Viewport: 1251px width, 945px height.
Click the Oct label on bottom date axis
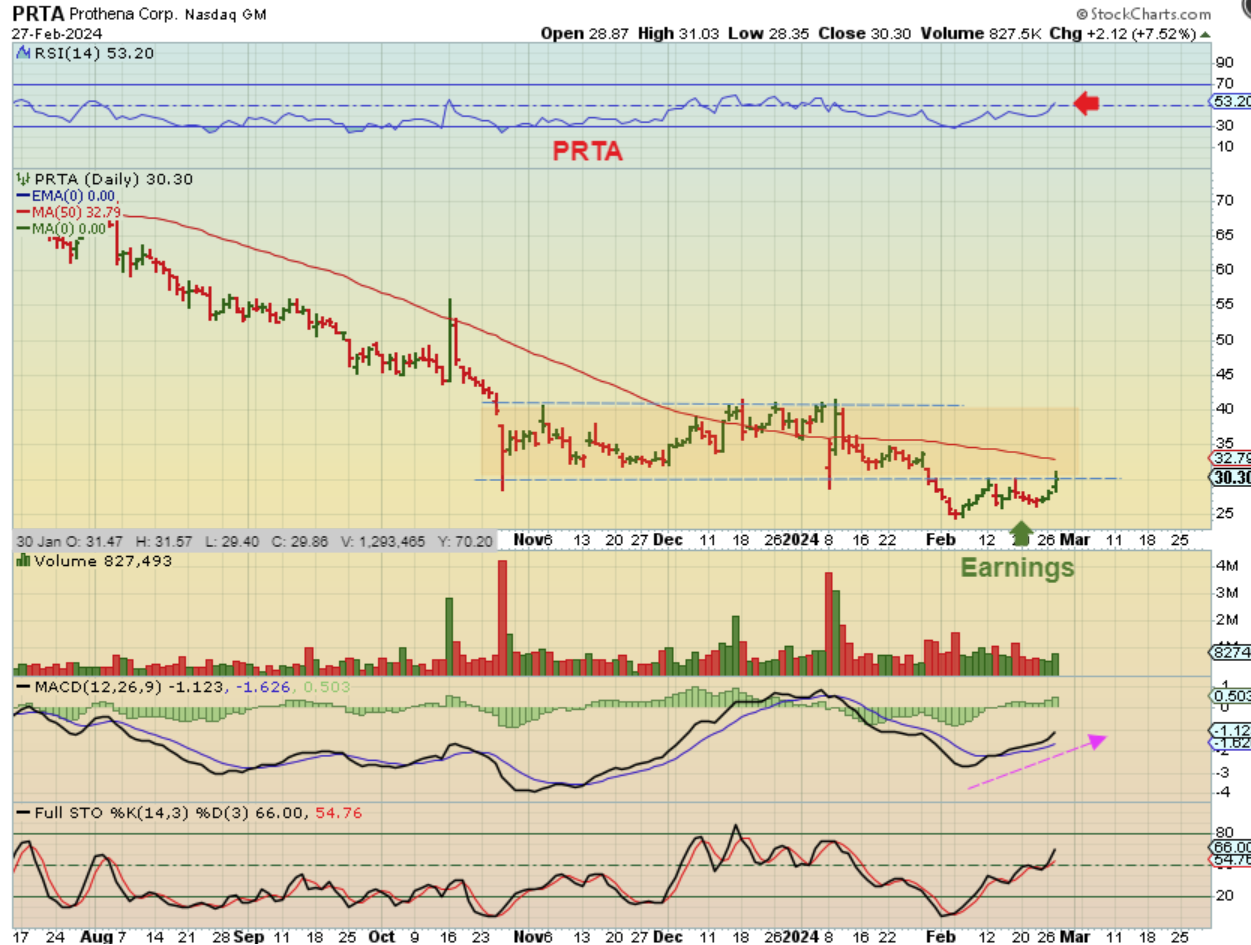tap(380, 936)
